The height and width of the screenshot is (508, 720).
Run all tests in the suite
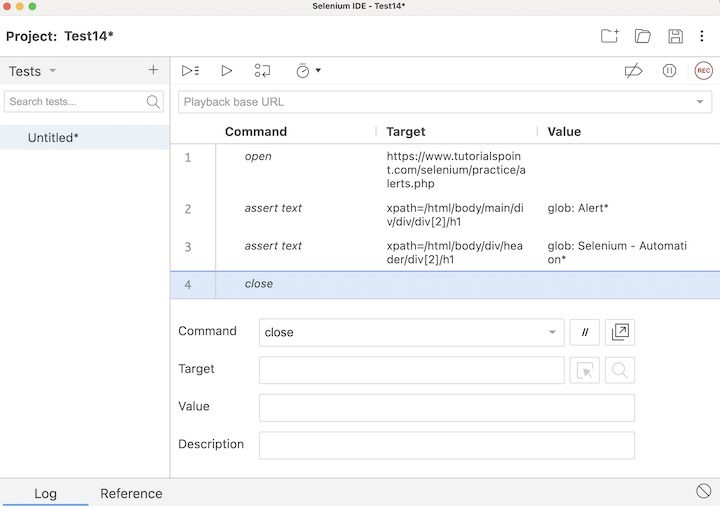[190, 71]
